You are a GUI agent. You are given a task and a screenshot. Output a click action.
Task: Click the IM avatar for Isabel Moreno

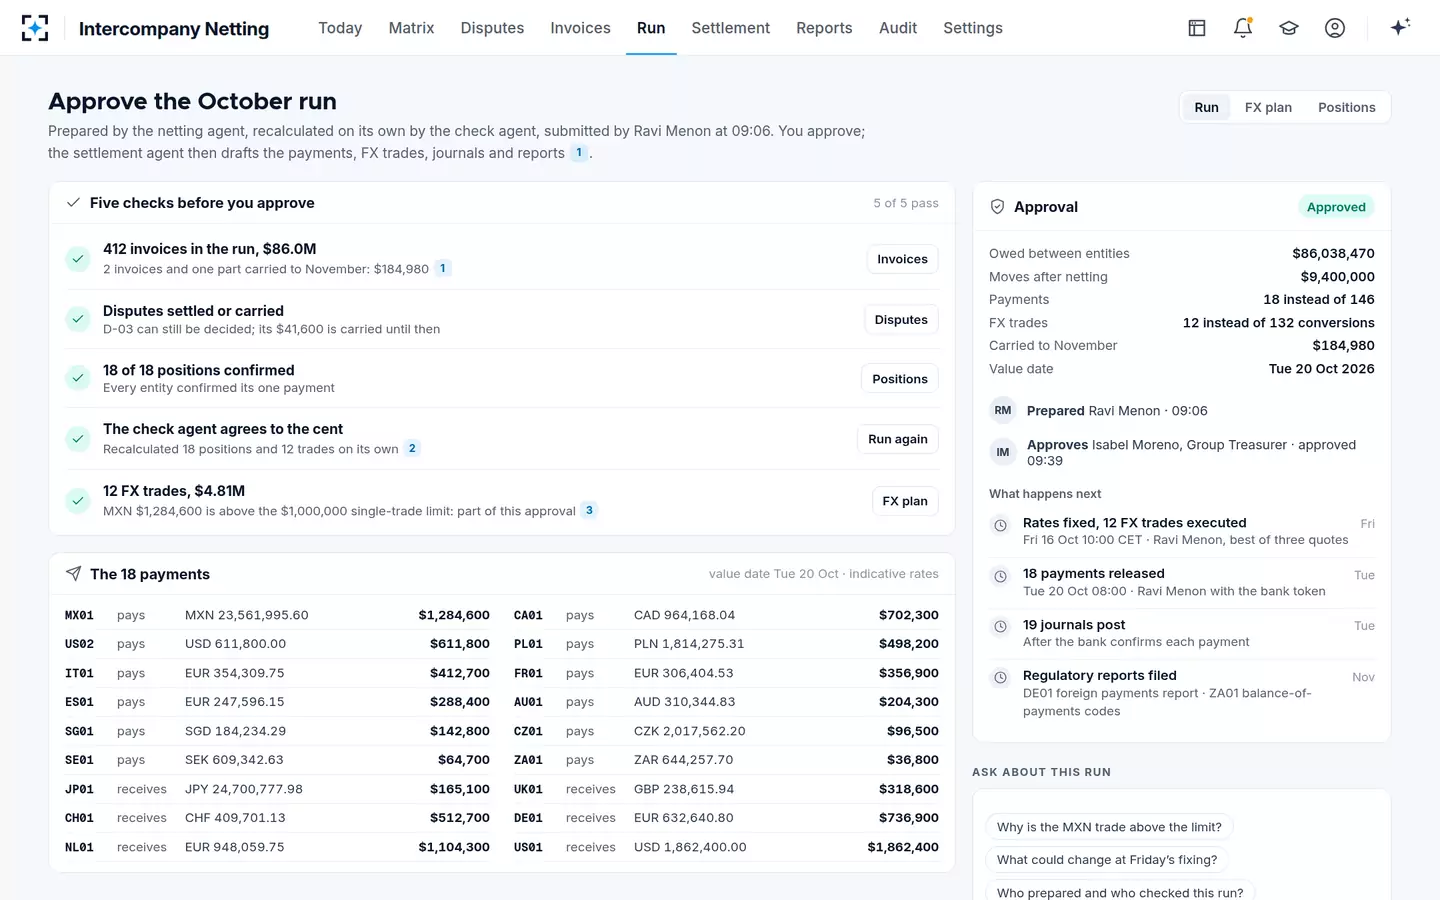pos(1003,453)
